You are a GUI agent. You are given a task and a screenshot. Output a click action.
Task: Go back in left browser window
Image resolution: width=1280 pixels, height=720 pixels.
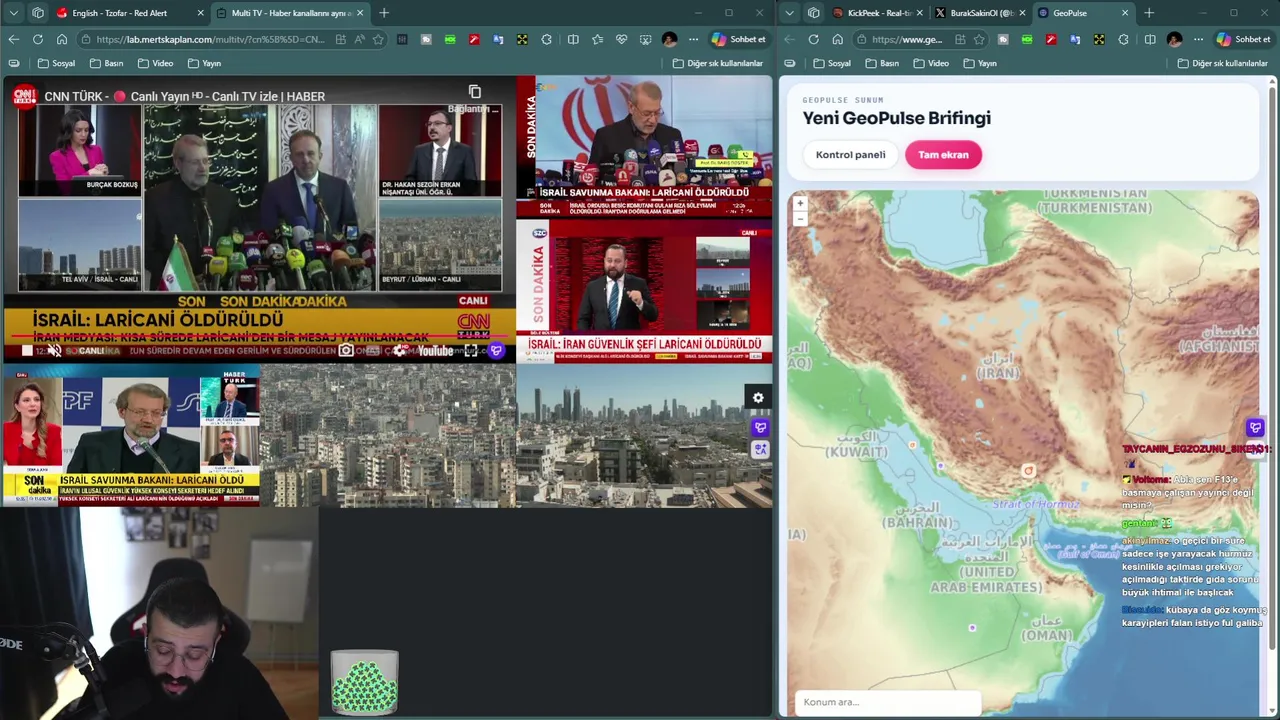(x=13, y=39)
